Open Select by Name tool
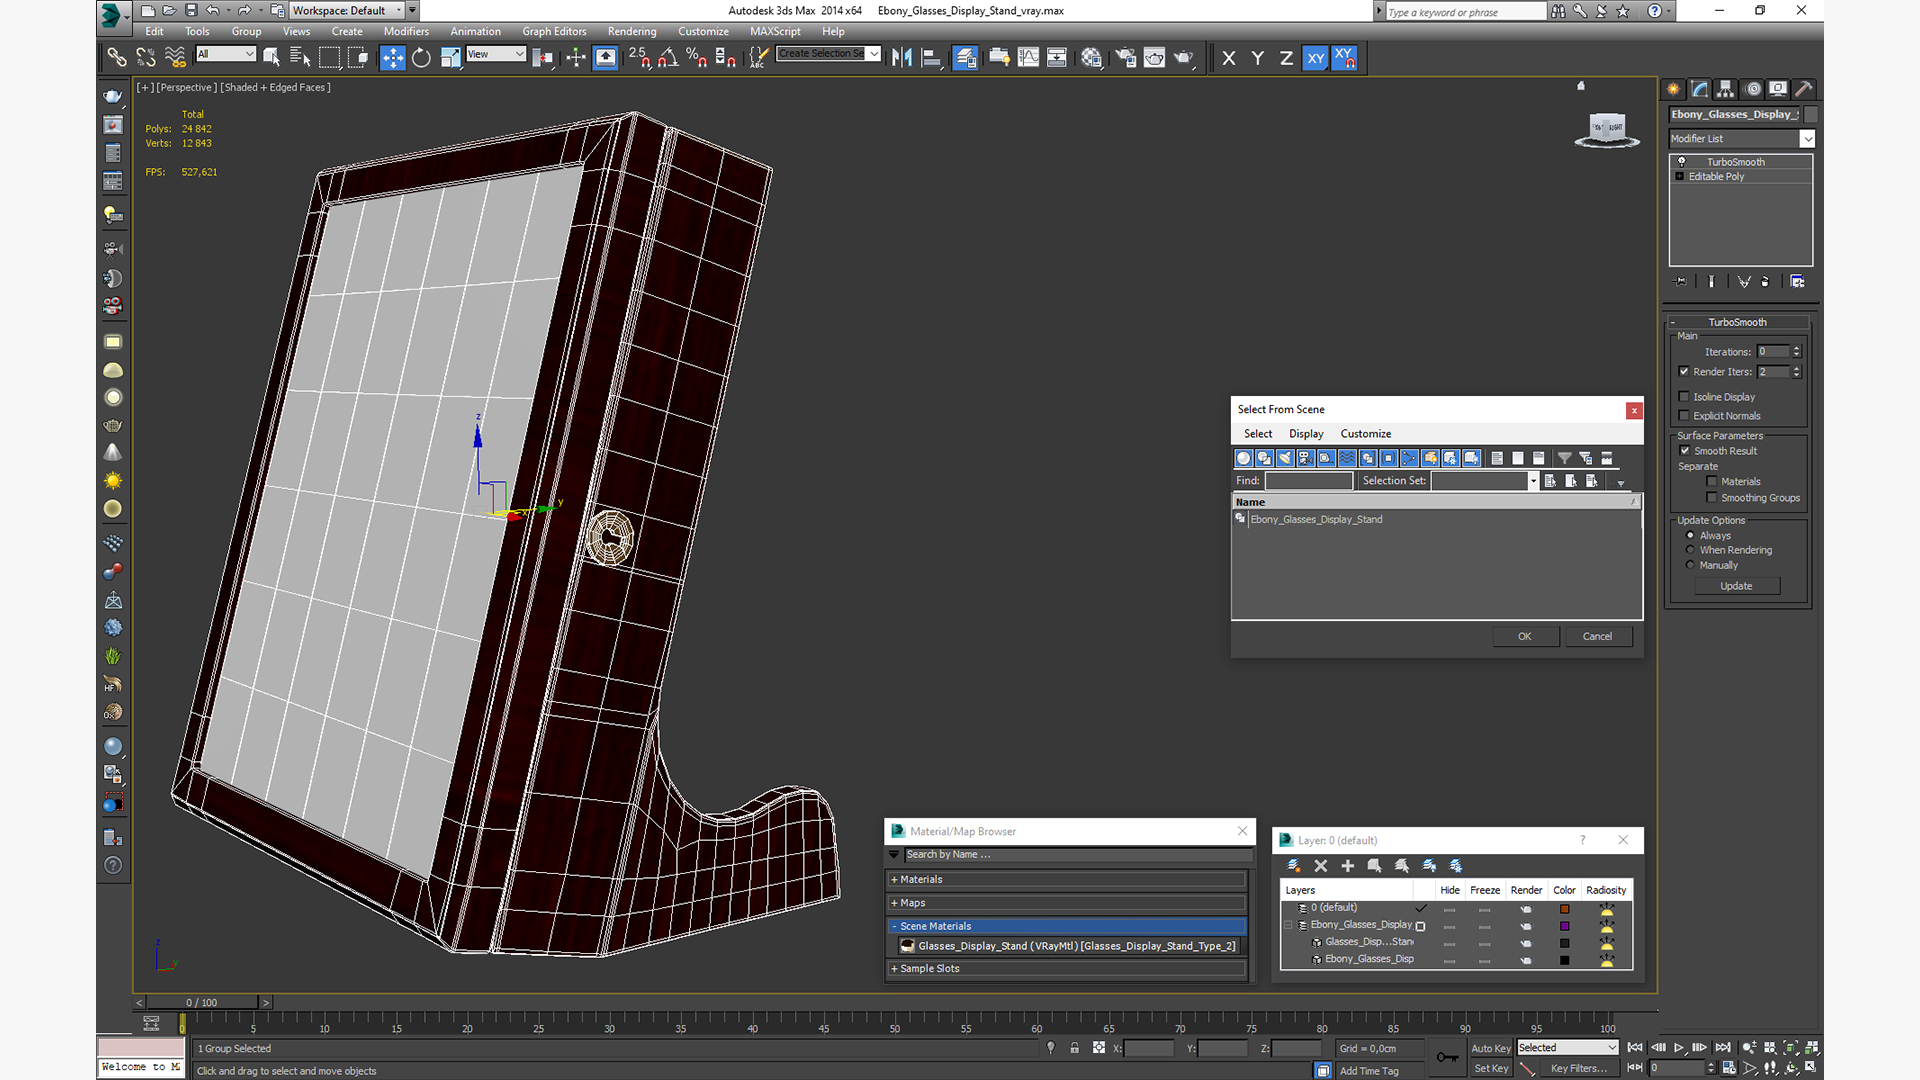The width and height of the screenshot is (1920, 1080). [x=300, y=58]
